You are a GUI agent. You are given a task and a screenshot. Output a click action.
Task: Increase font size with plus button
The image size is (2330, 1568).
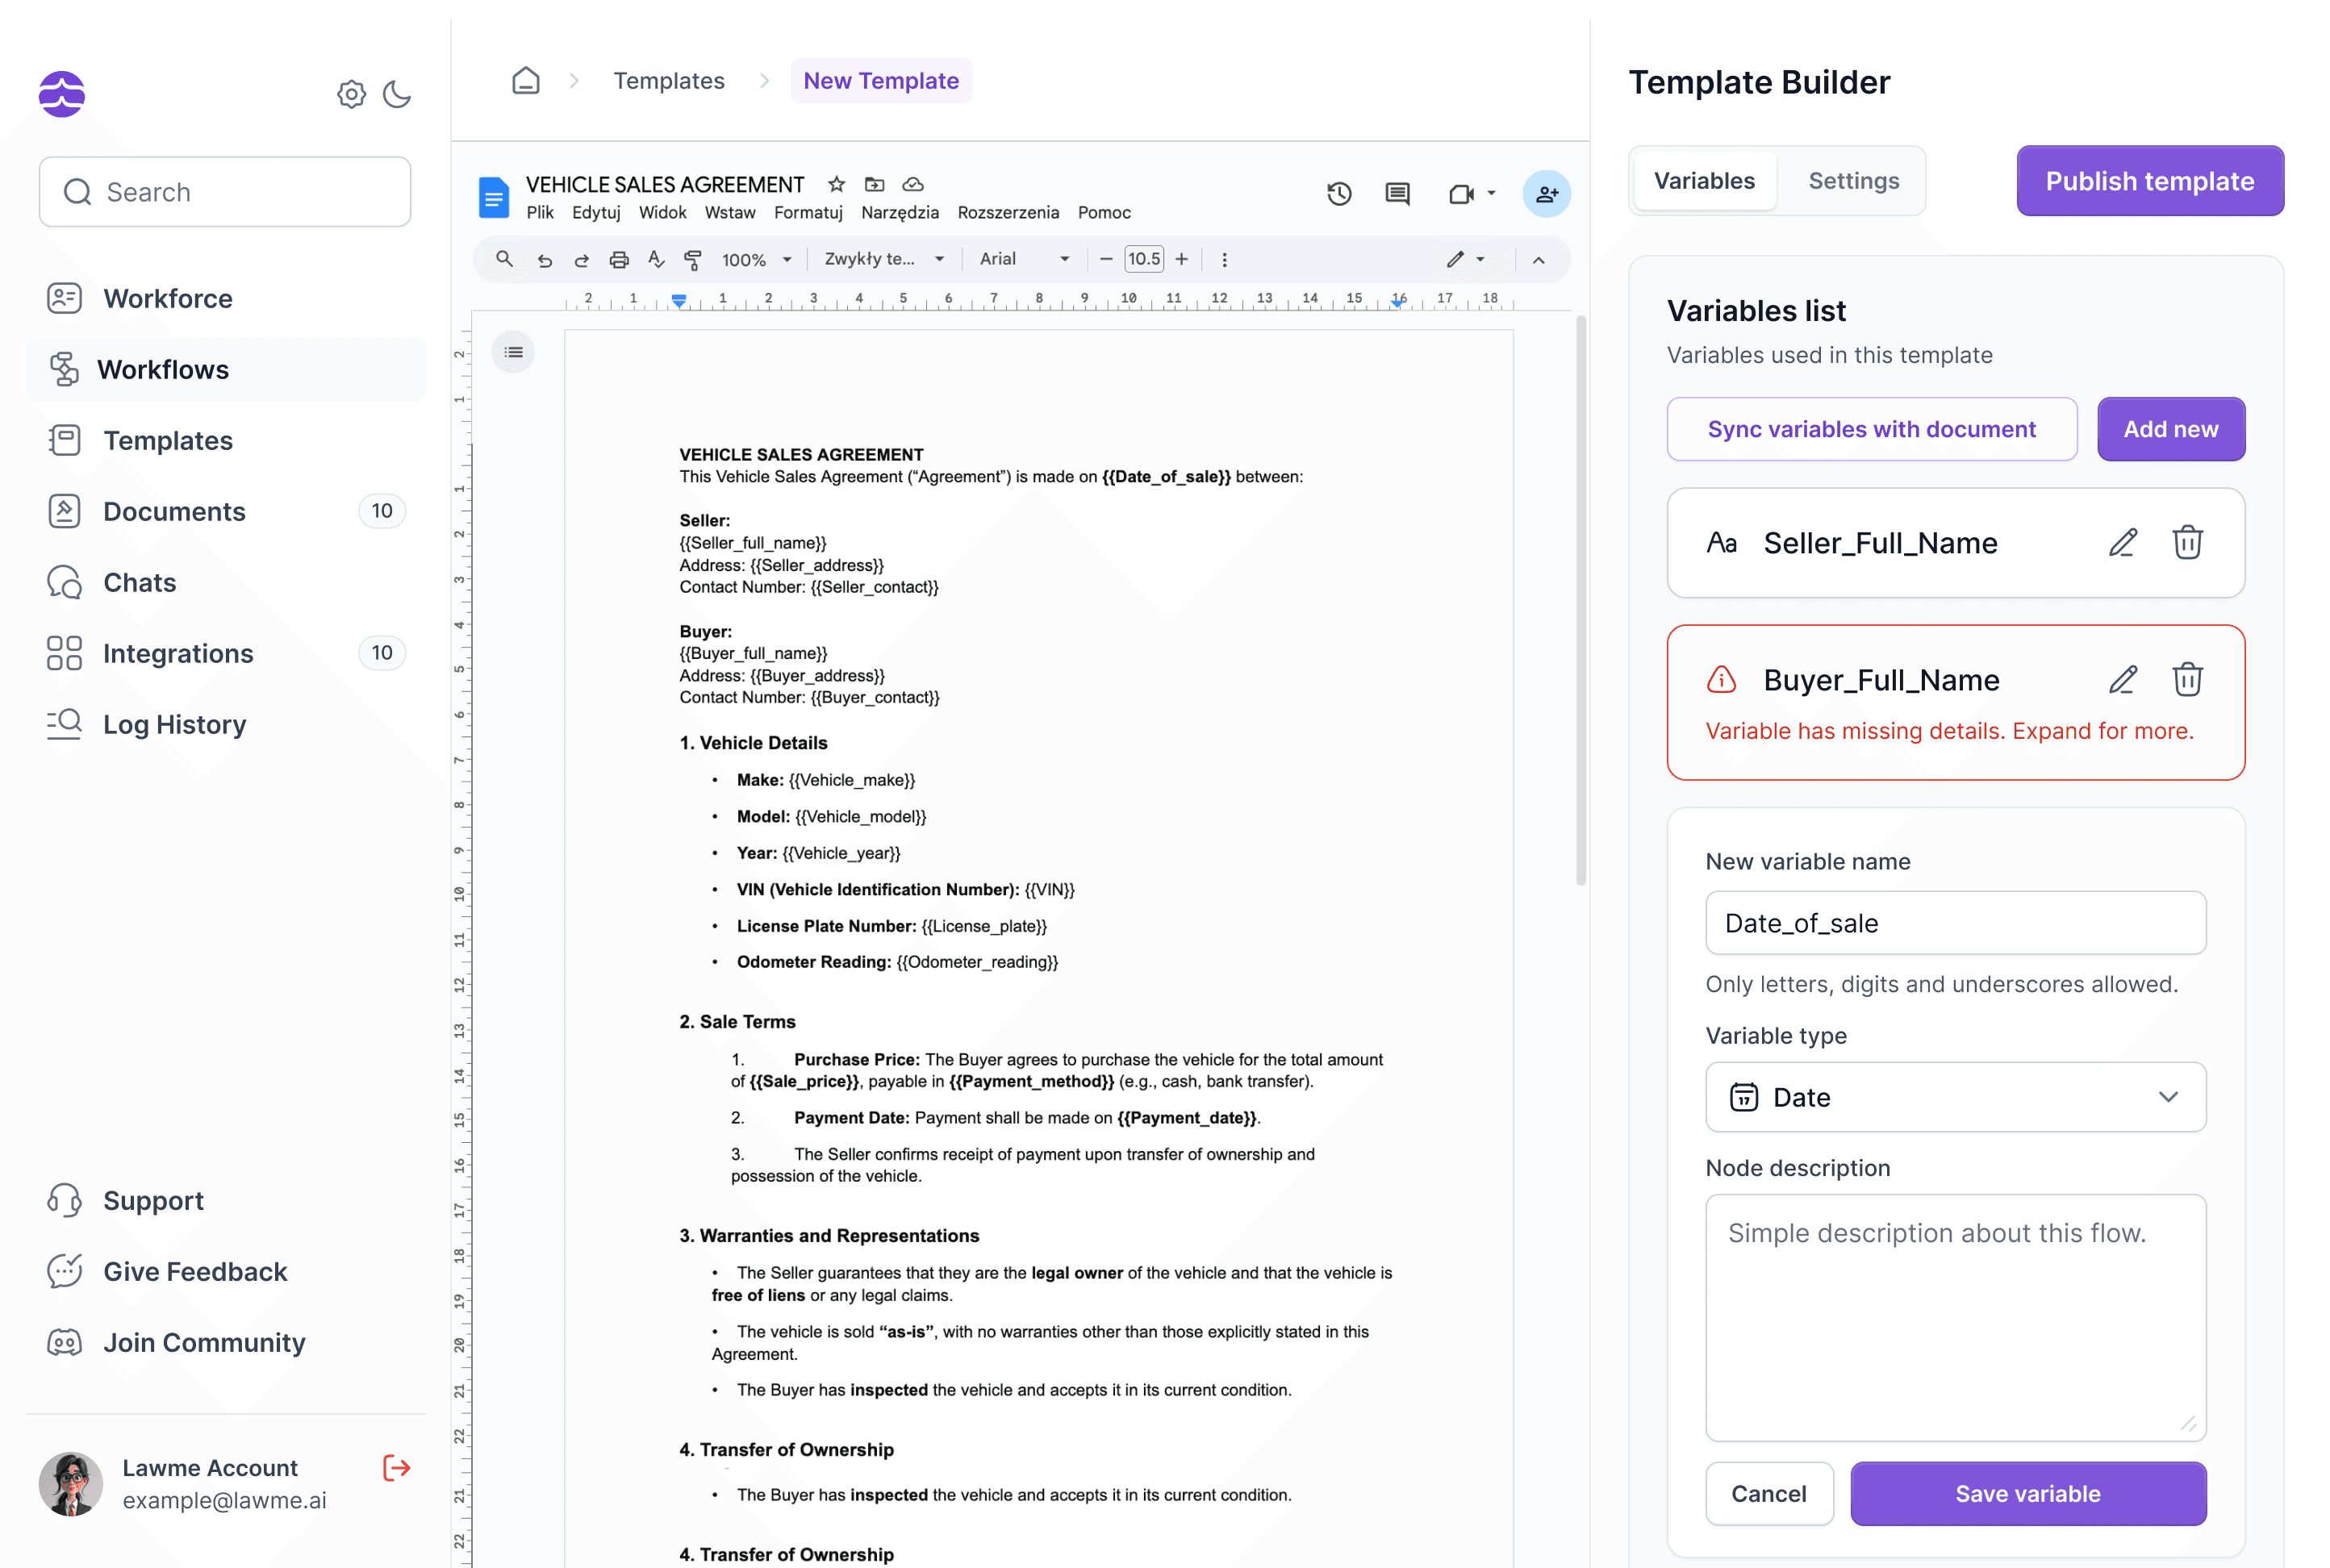coord(1181,259)
